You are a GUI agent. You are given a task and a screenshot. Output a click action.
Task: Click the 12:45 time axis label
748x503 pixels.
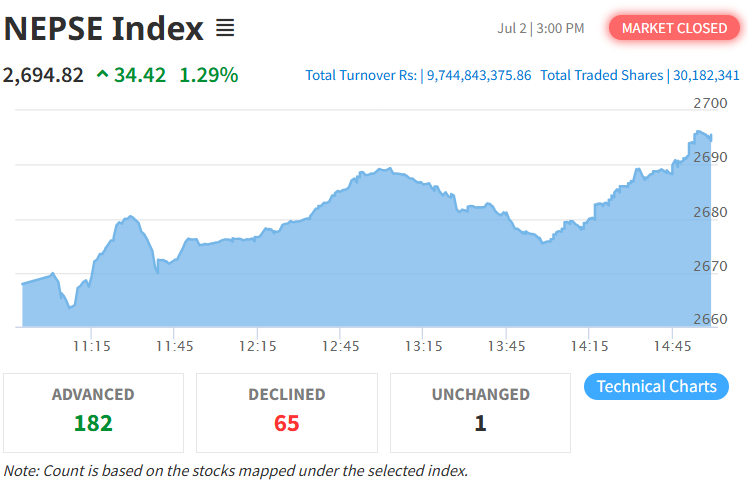[340, 346]
